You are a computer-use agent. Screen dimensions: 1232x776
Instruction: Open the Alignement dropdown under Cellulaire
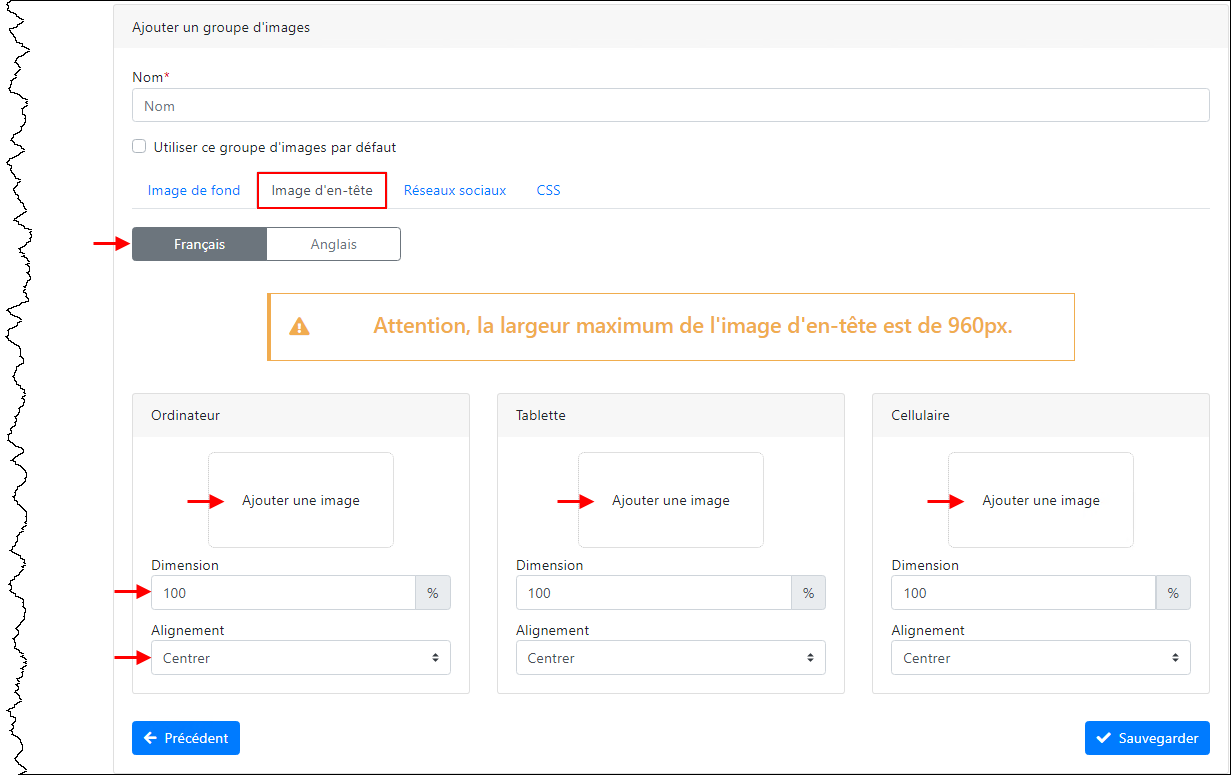click(1040, 657)
